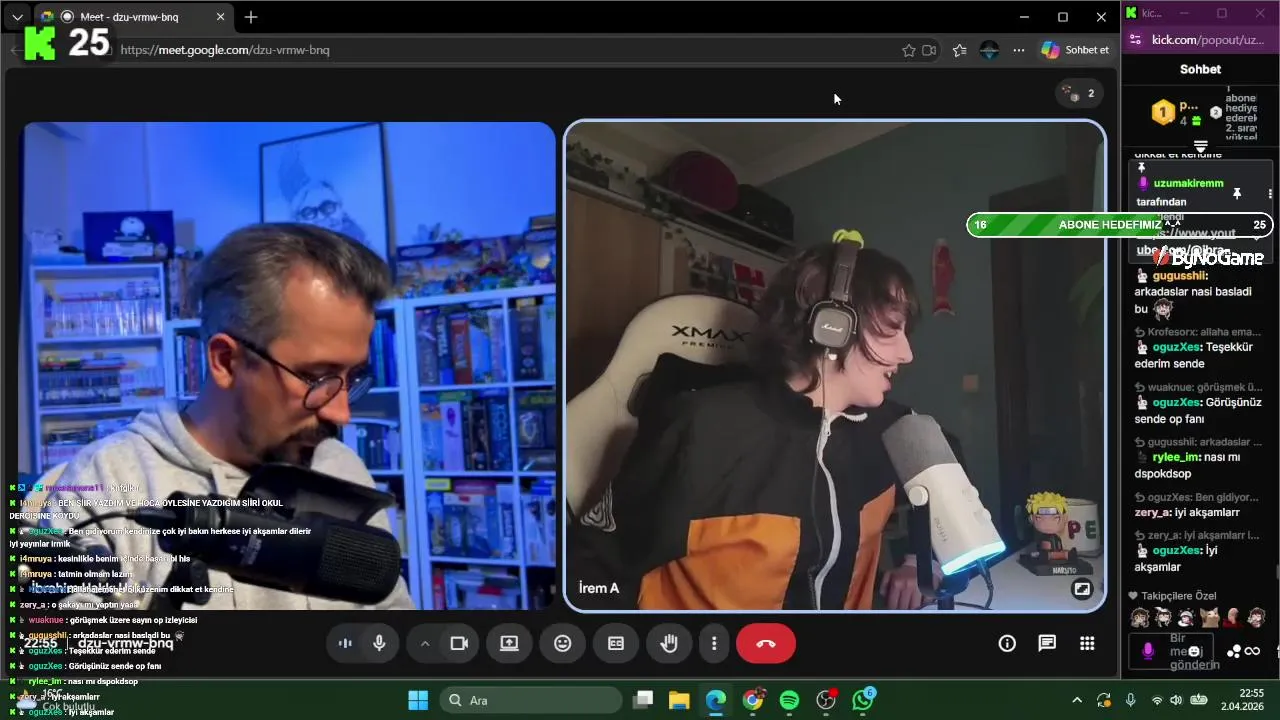This screenshot has width=1280, height=720.
Task: Start screen sharing with Present now
Action: (509, 644)
